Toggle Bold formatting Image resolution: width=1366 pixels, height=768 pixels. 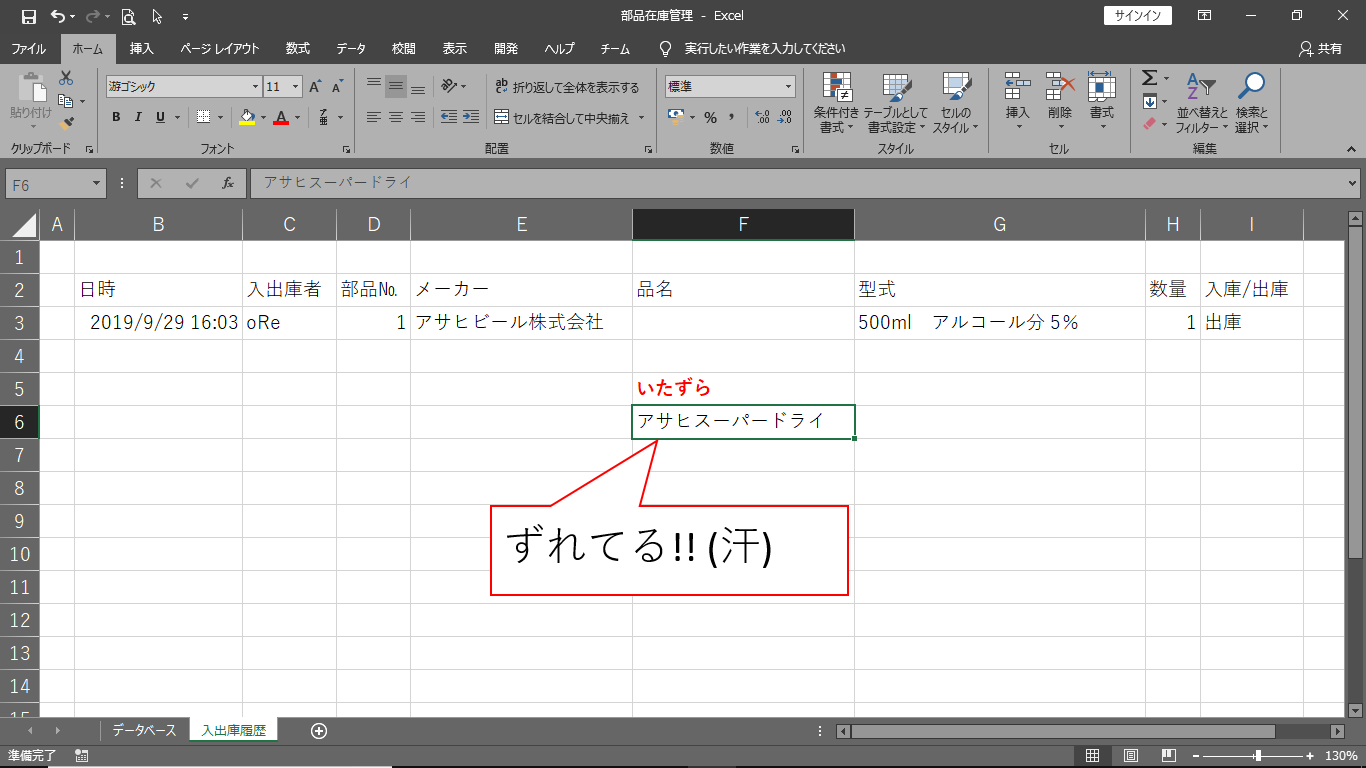point(116,117)
